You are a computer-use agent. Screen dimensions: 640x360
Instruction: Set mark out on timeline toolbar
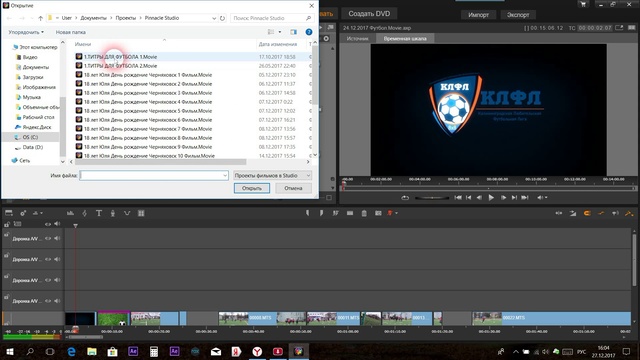[x=321, y=213]
